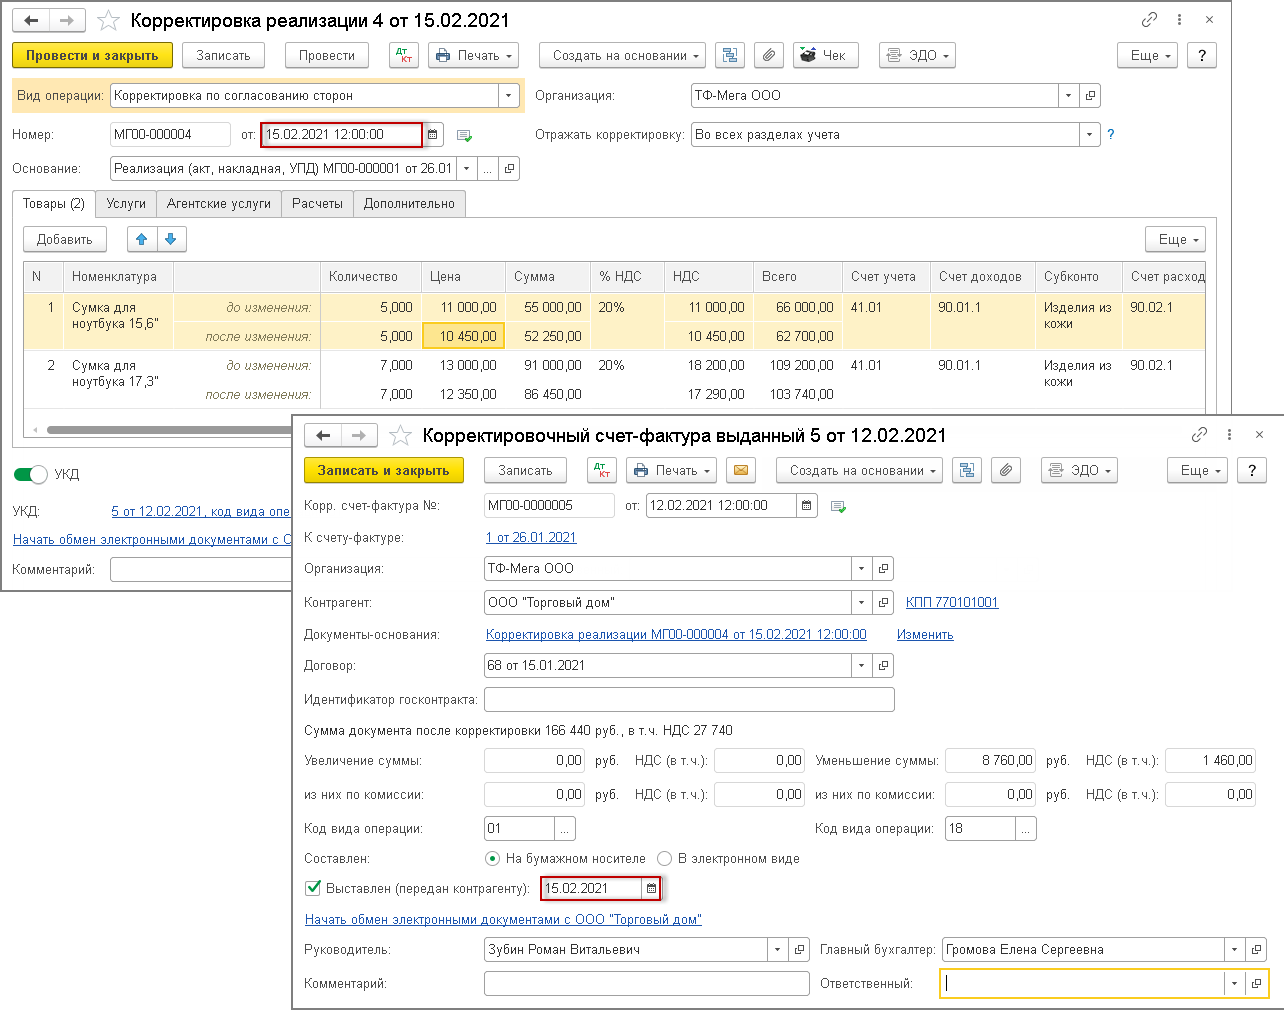1284x1012 pixels.
Task: Select the В электронном виде radio button
Action: tap(664, 858)
